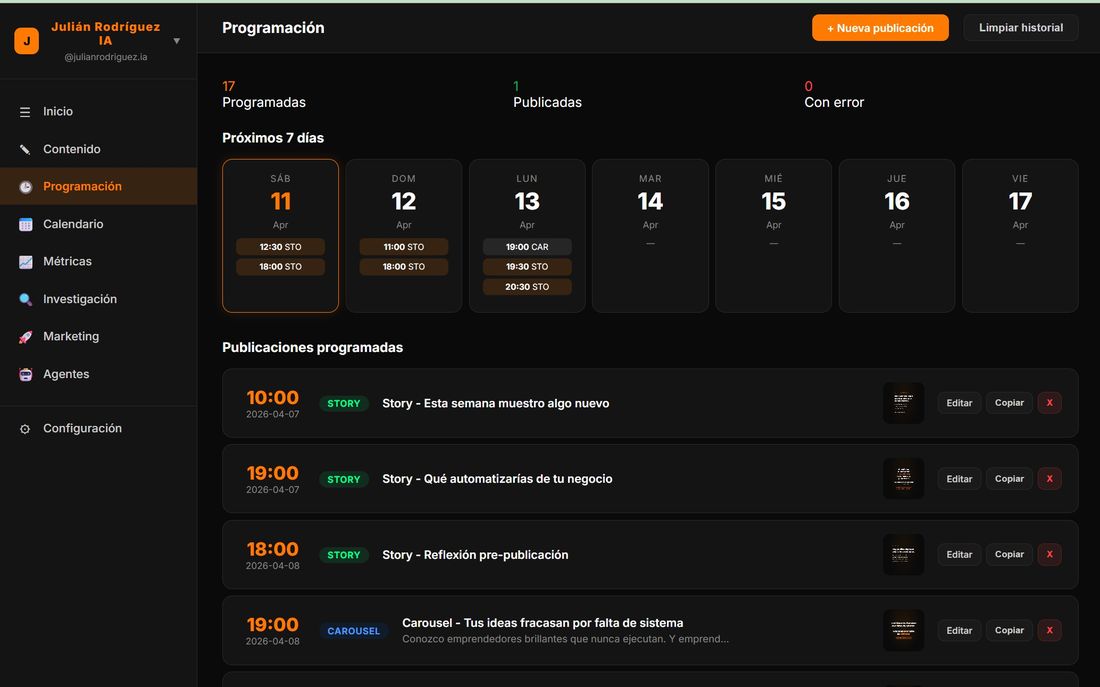
Task: Click the Programación clock icon
Action: pos(25,187)
